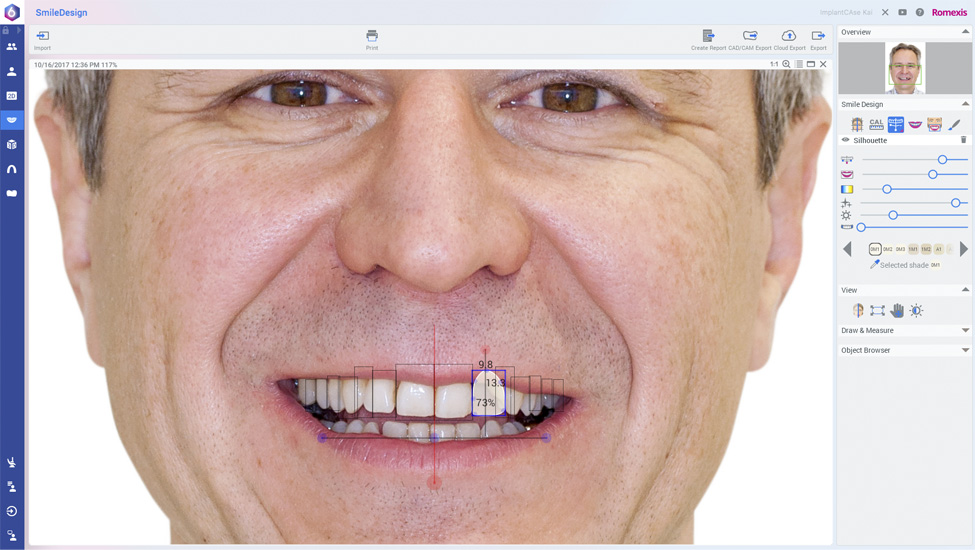
Task: Select the 1M1 shade swatch
Action: click(913, 249)
